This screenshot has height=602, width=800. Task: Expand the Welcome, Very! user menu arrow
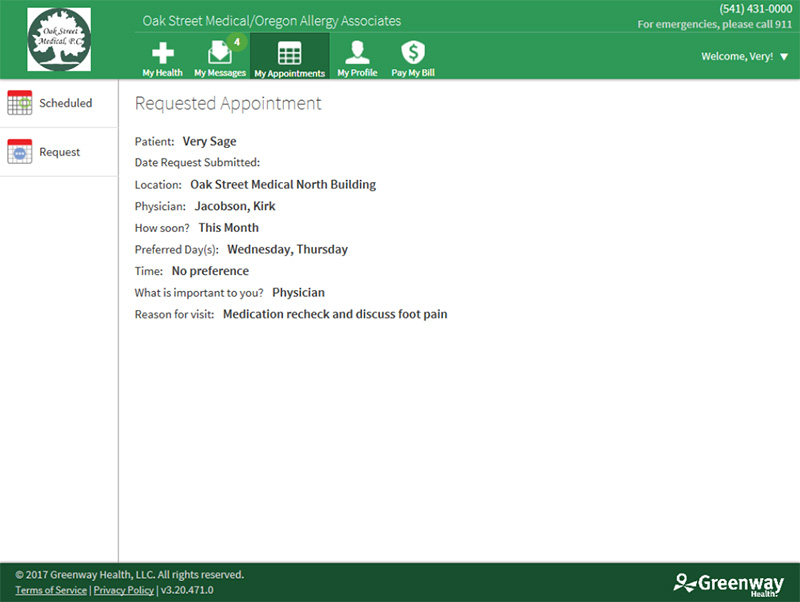[784, 57]
